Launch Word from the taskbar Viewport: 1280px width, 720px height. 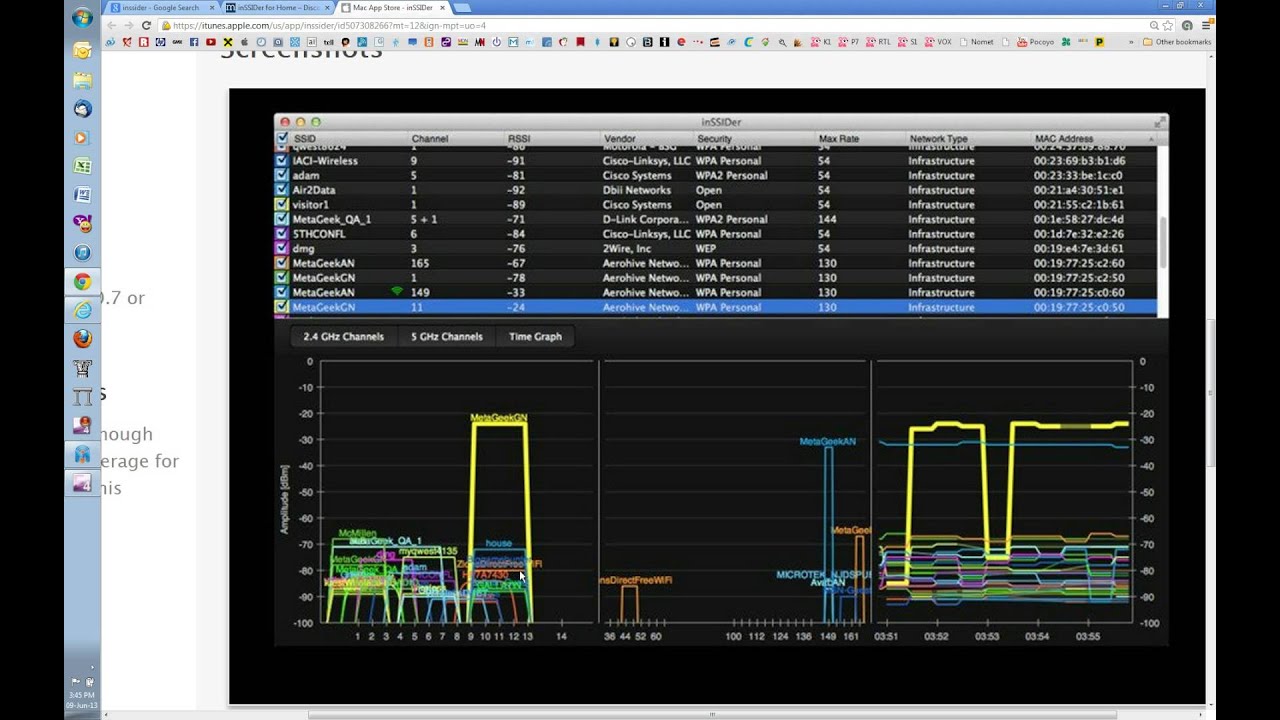point(82,195)
